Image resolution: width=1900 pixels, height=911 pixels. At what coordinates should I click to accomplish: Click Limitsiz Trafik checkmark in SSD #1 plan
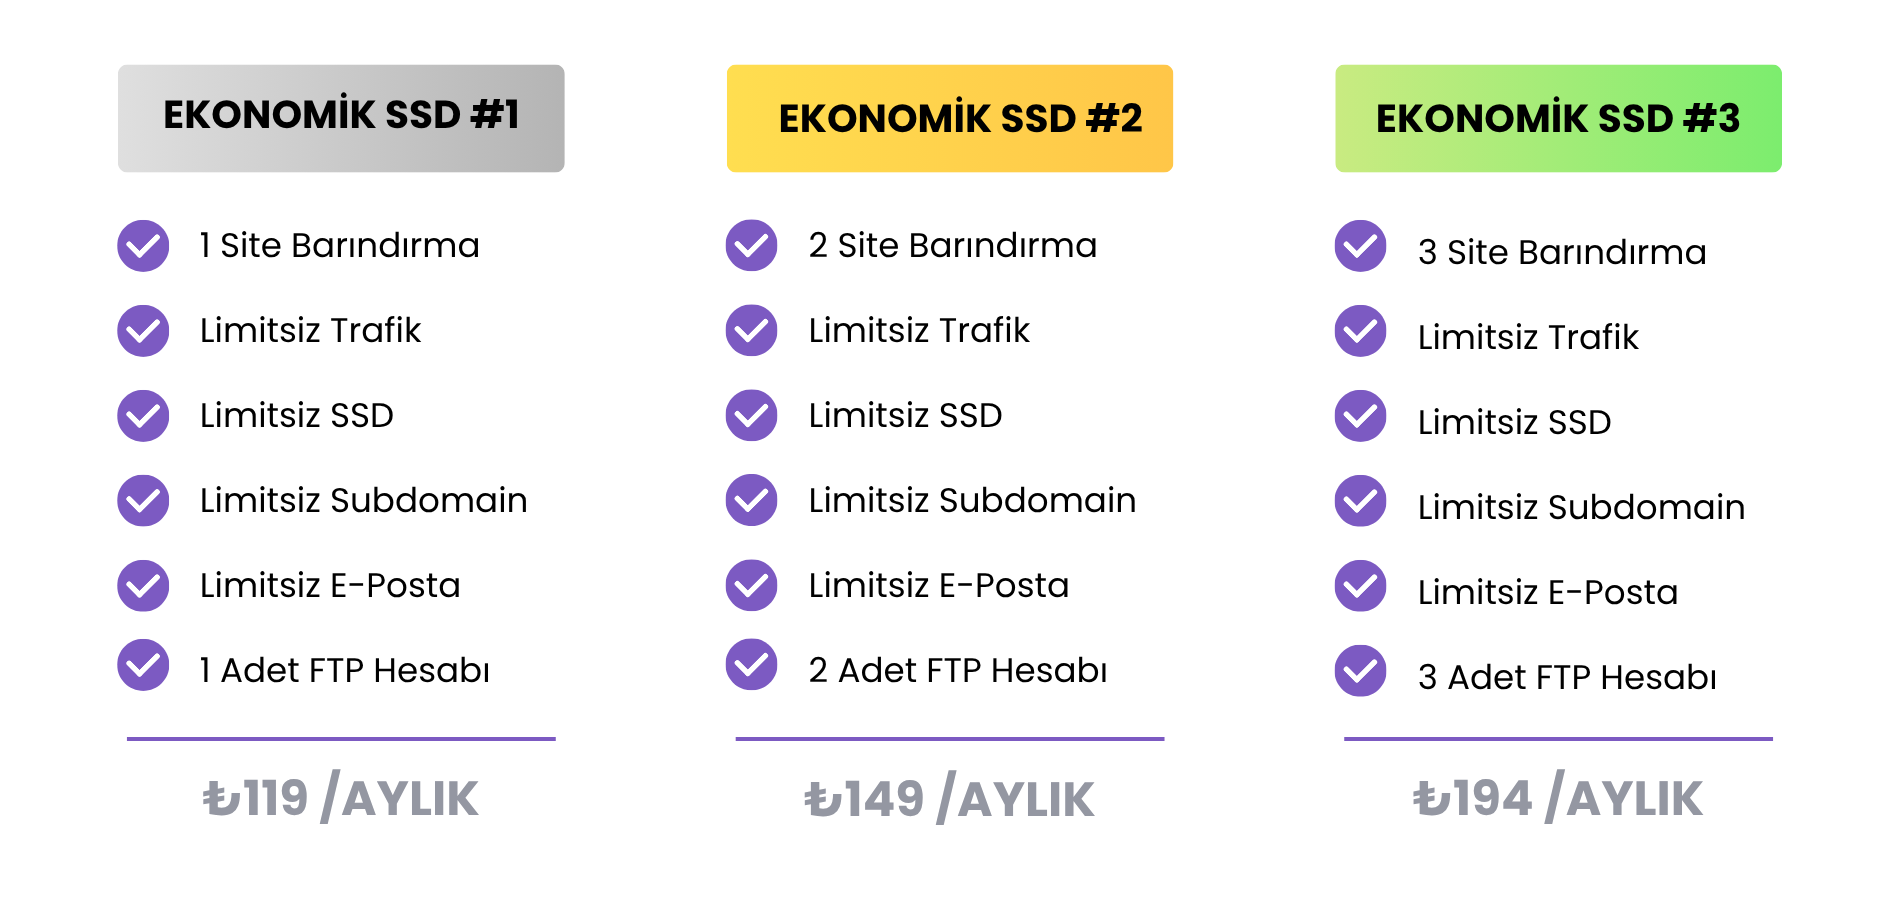point(143,331)
